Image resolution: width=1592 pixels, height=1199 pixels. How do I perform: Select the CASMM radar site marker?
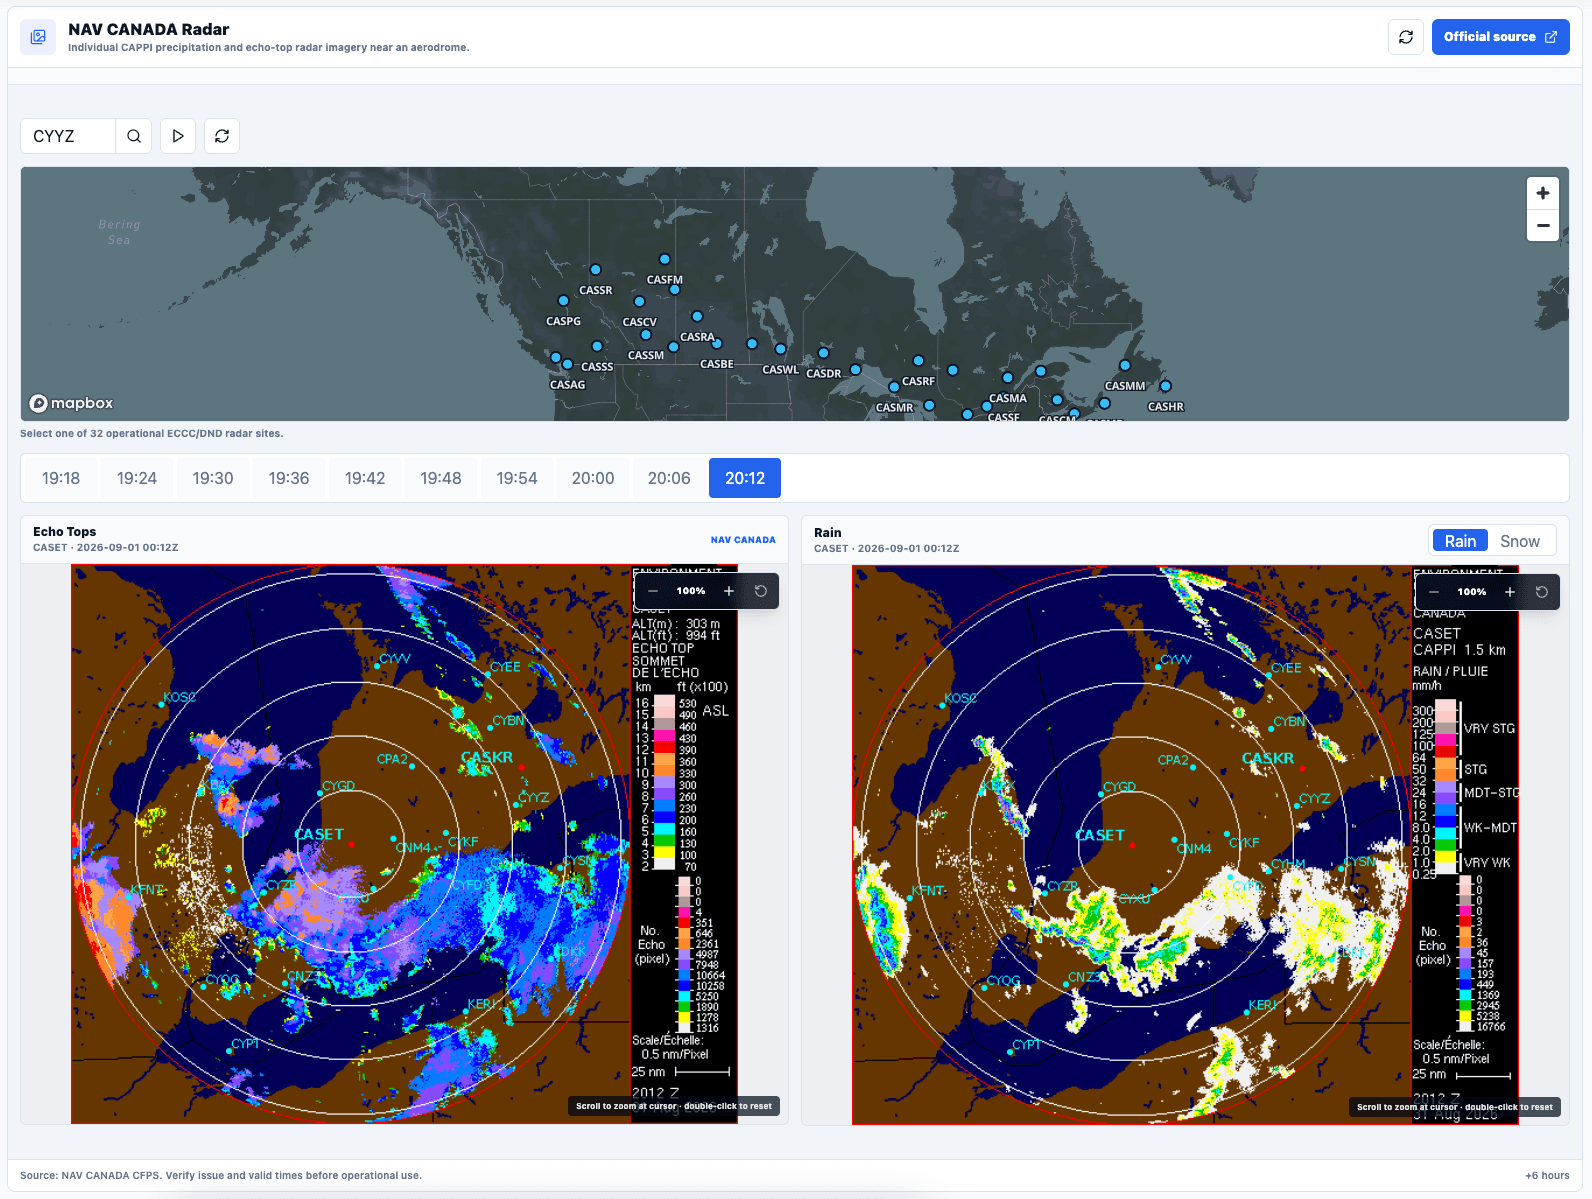pos(1125,366)
